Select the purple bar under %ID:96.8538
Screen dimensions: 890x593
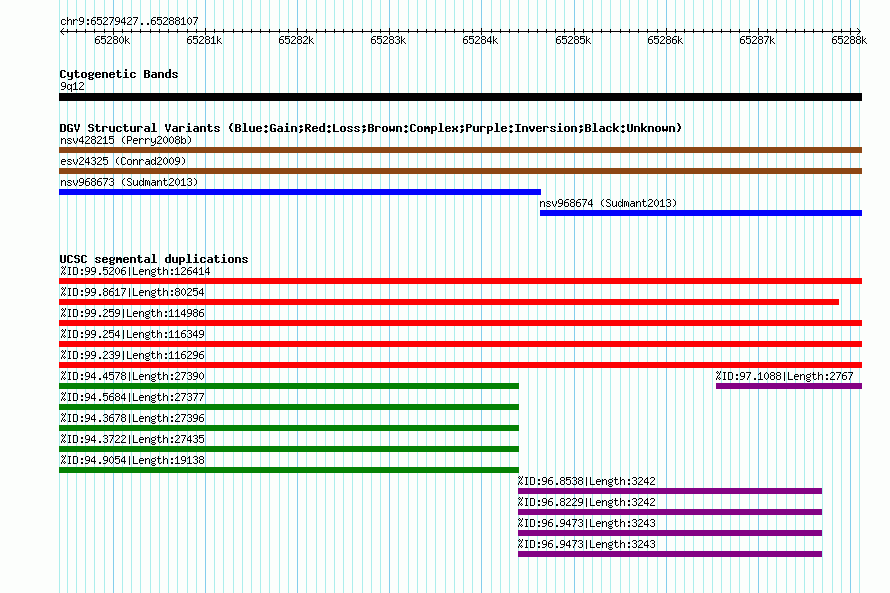click(x=670, y=491)
